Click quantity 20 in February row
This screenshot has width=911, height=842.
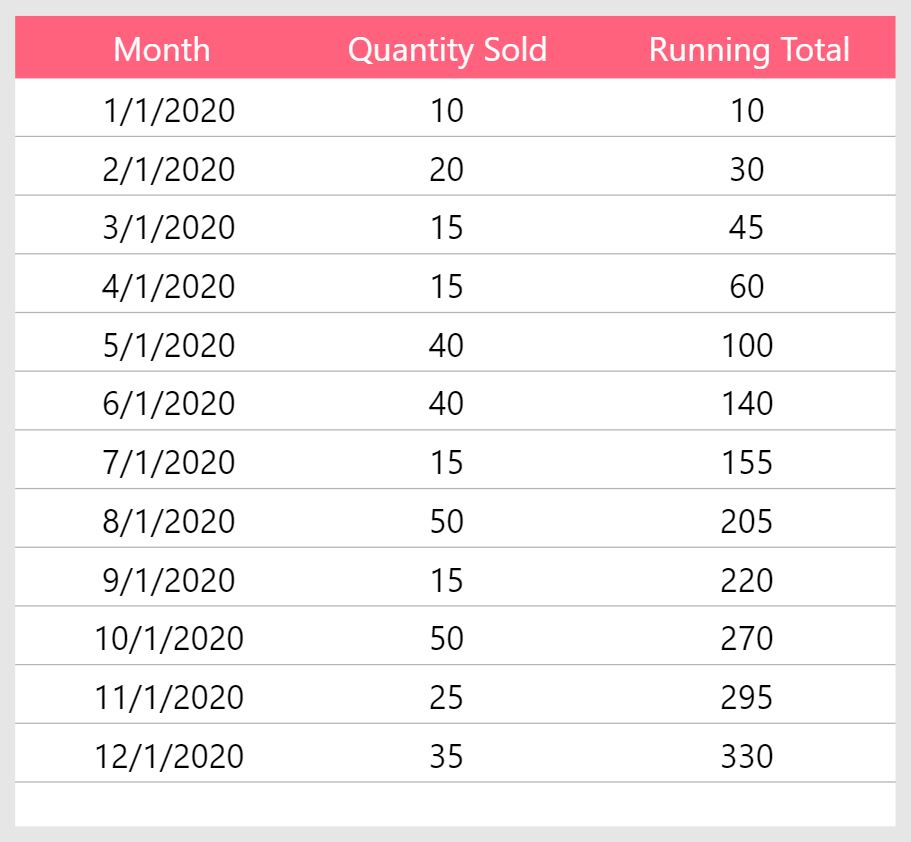pos(446,169)
